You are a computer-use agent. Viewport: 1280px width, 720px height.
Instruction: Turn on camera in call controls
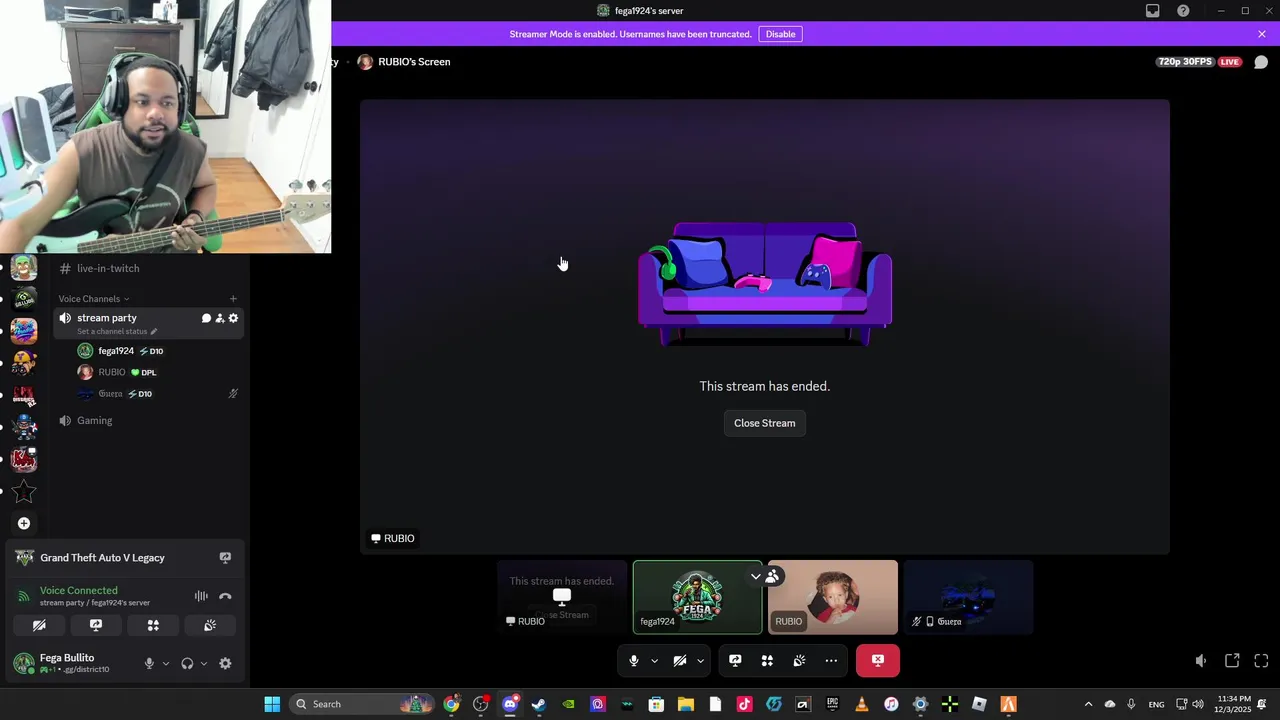pyautogui.click(x=680, y=661)
